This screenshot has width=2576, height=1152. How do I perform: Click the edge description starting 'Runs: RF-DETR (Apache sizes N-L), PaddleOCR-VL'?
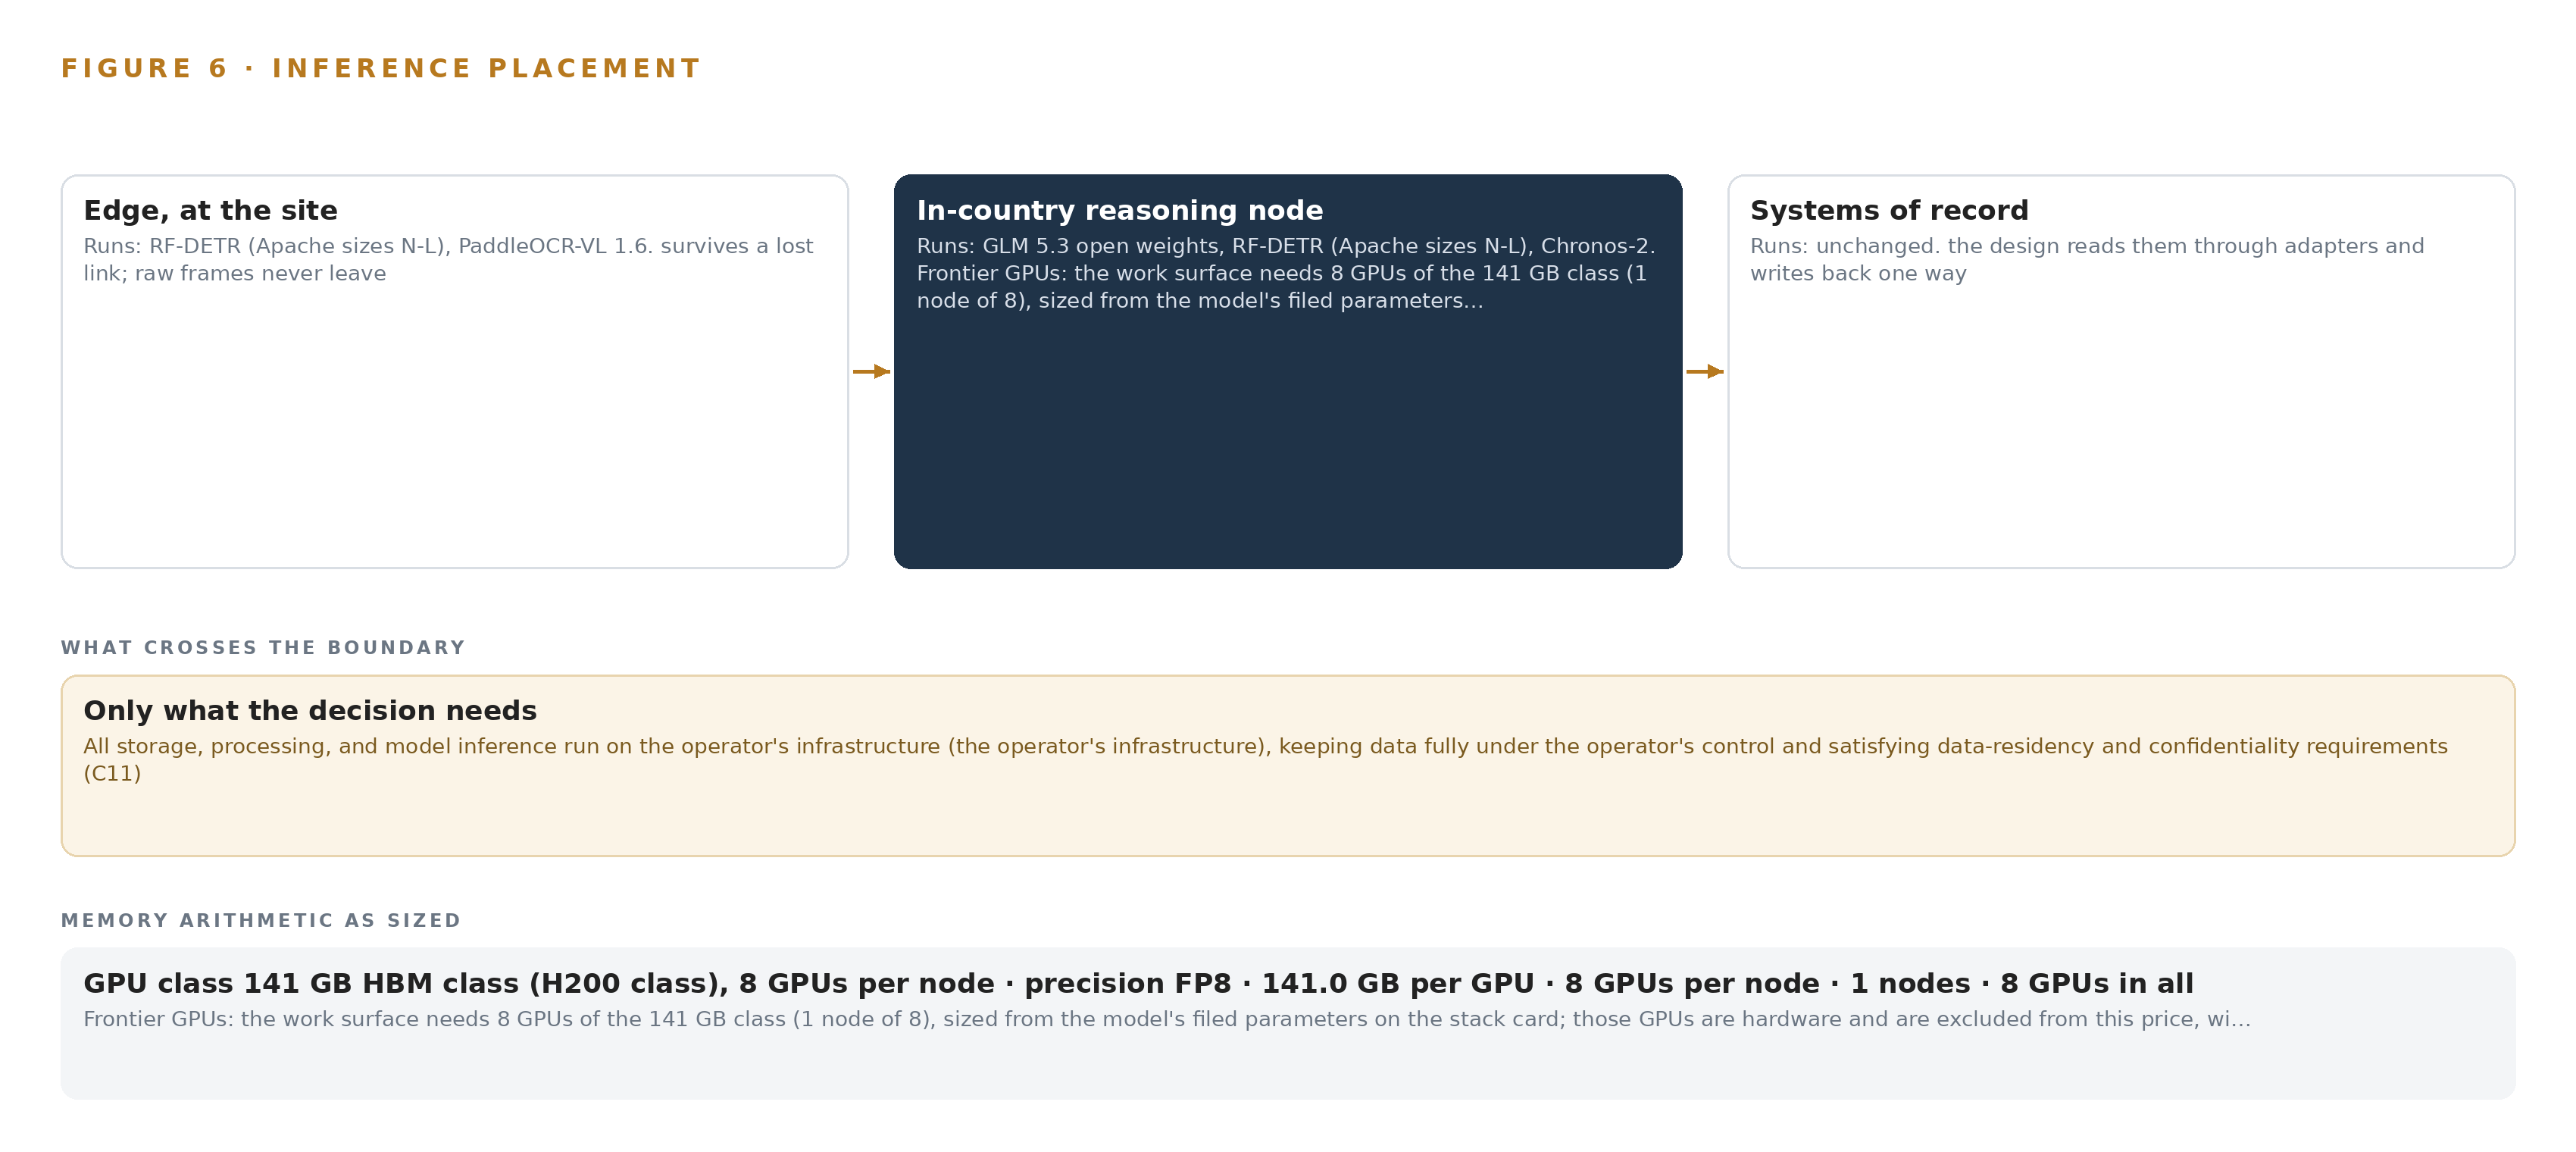[448, 259]
